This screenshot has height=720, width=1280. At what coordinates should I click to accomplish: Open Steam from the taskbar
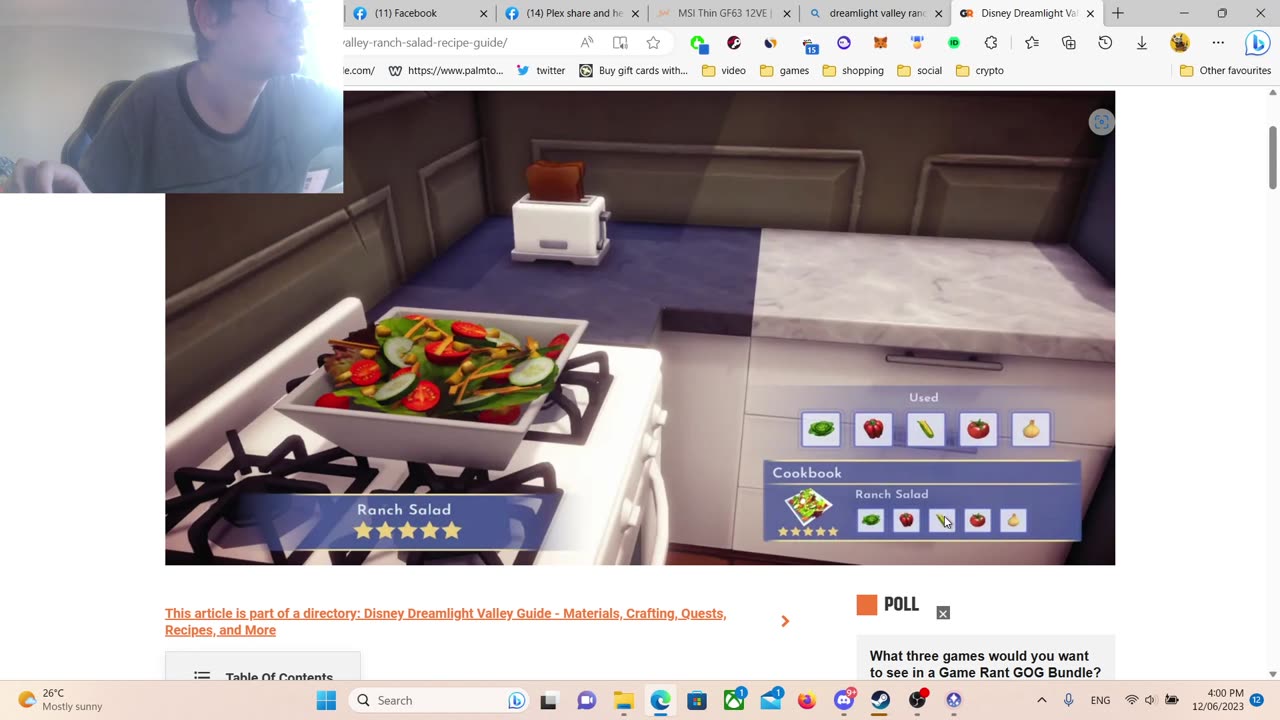[880, 700]
